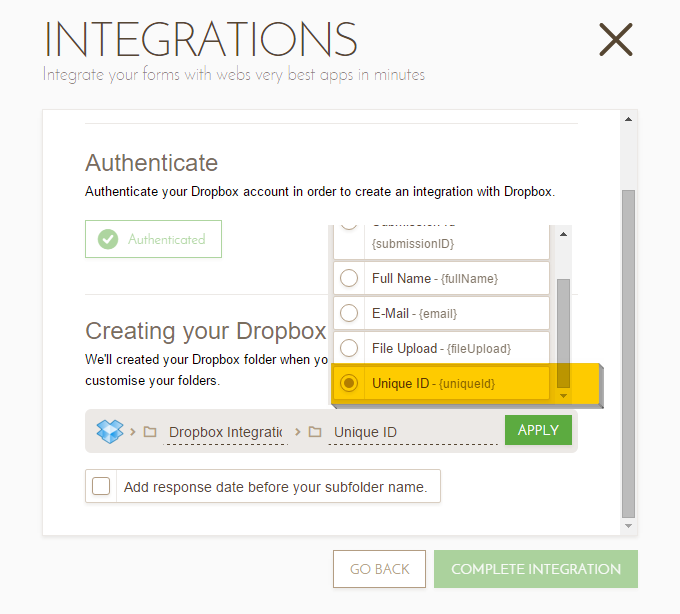Click folder icon before Dropbox Integration field

tap(150, 432)
